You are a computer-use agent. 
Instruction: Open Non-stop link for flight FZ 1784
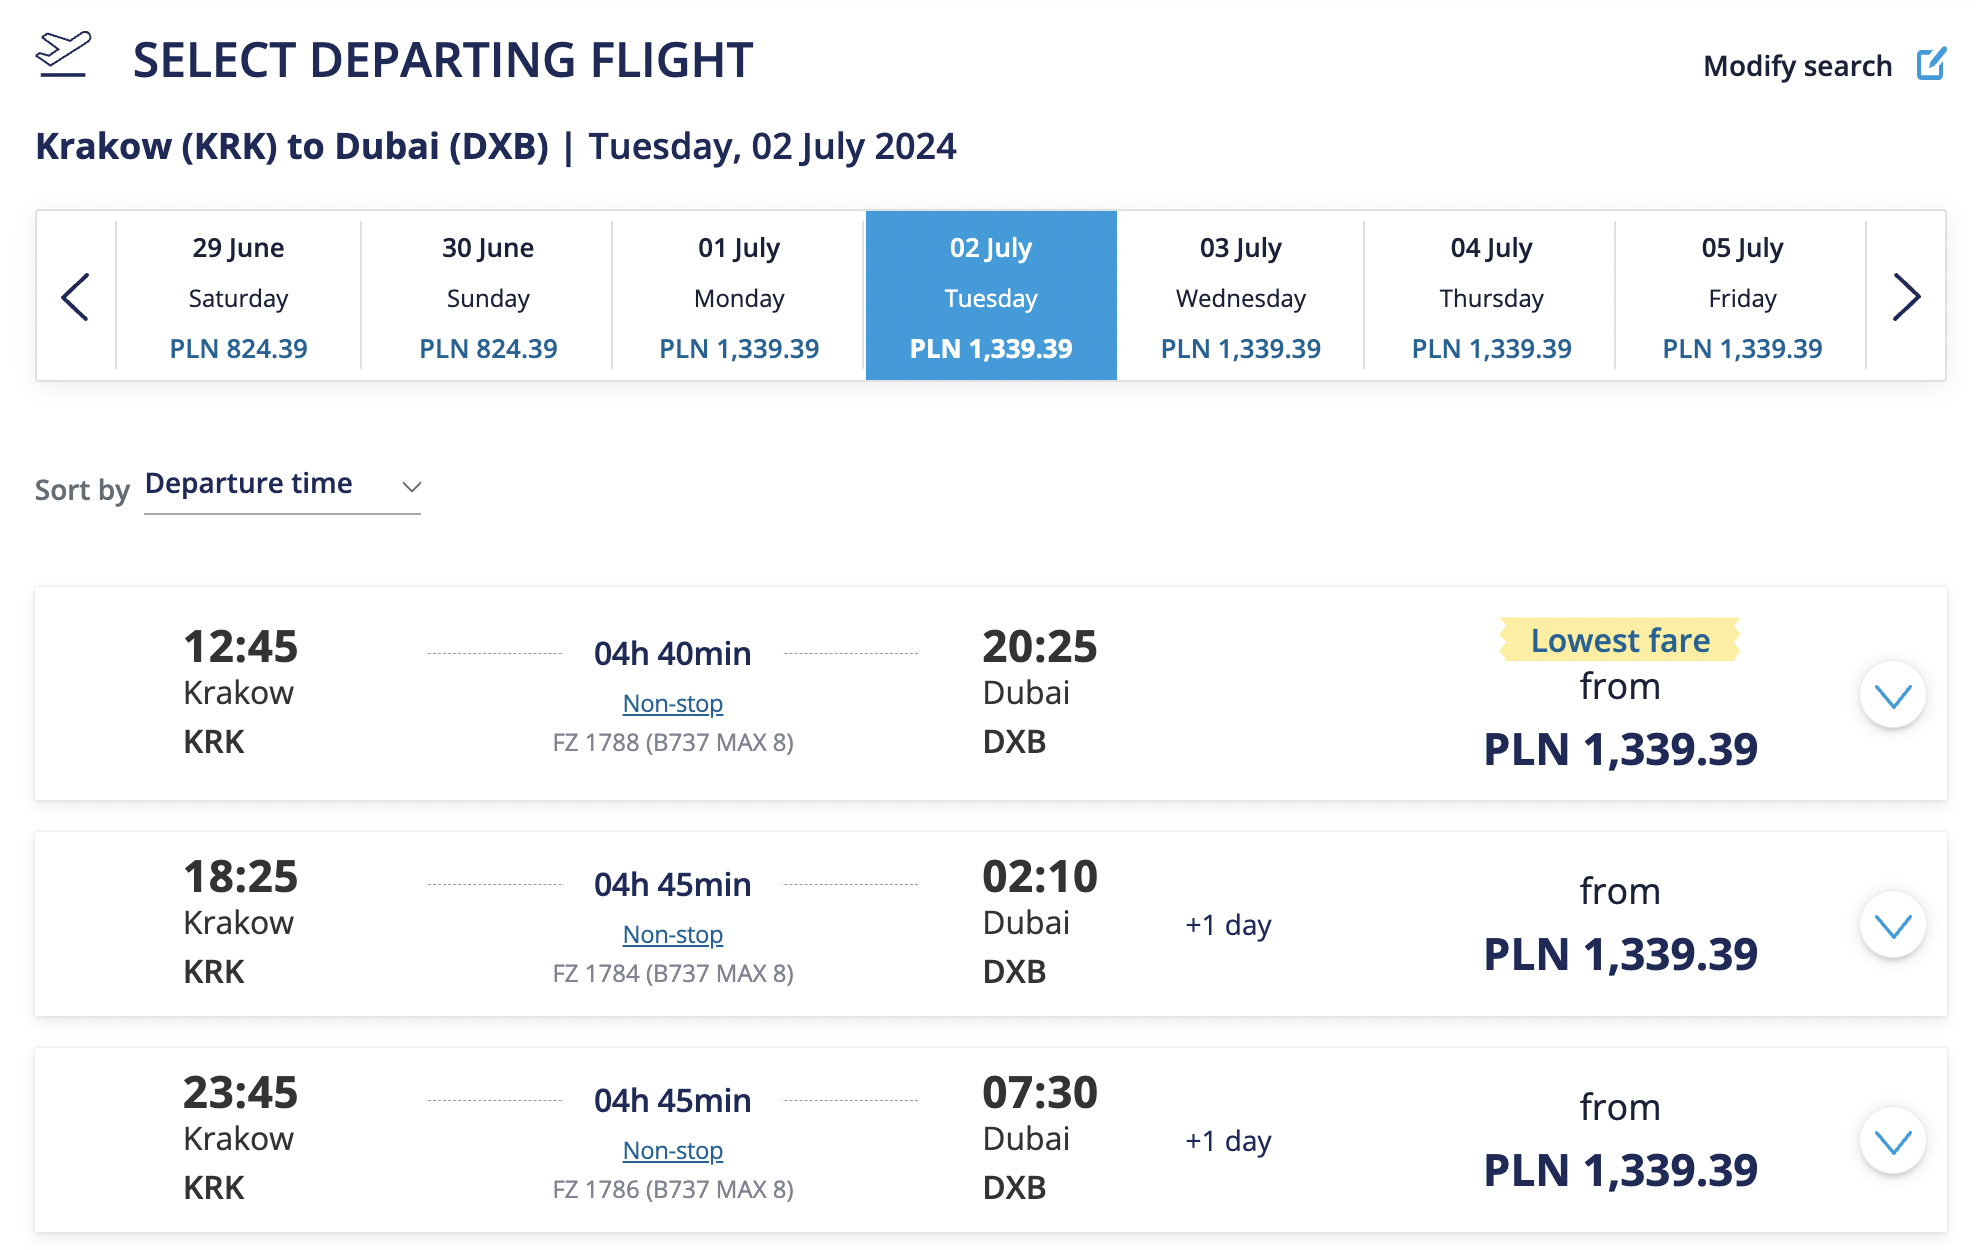(673, 935)
